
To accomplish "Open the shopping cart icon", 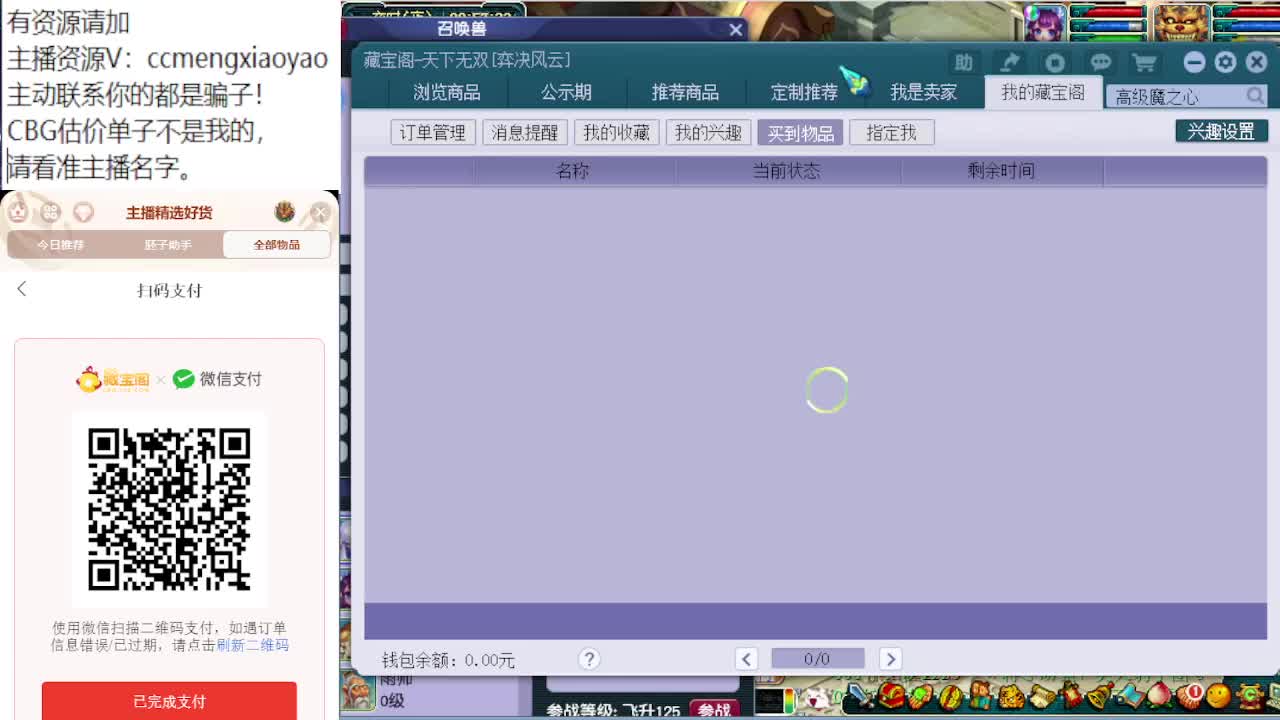I will (1145, 62).
